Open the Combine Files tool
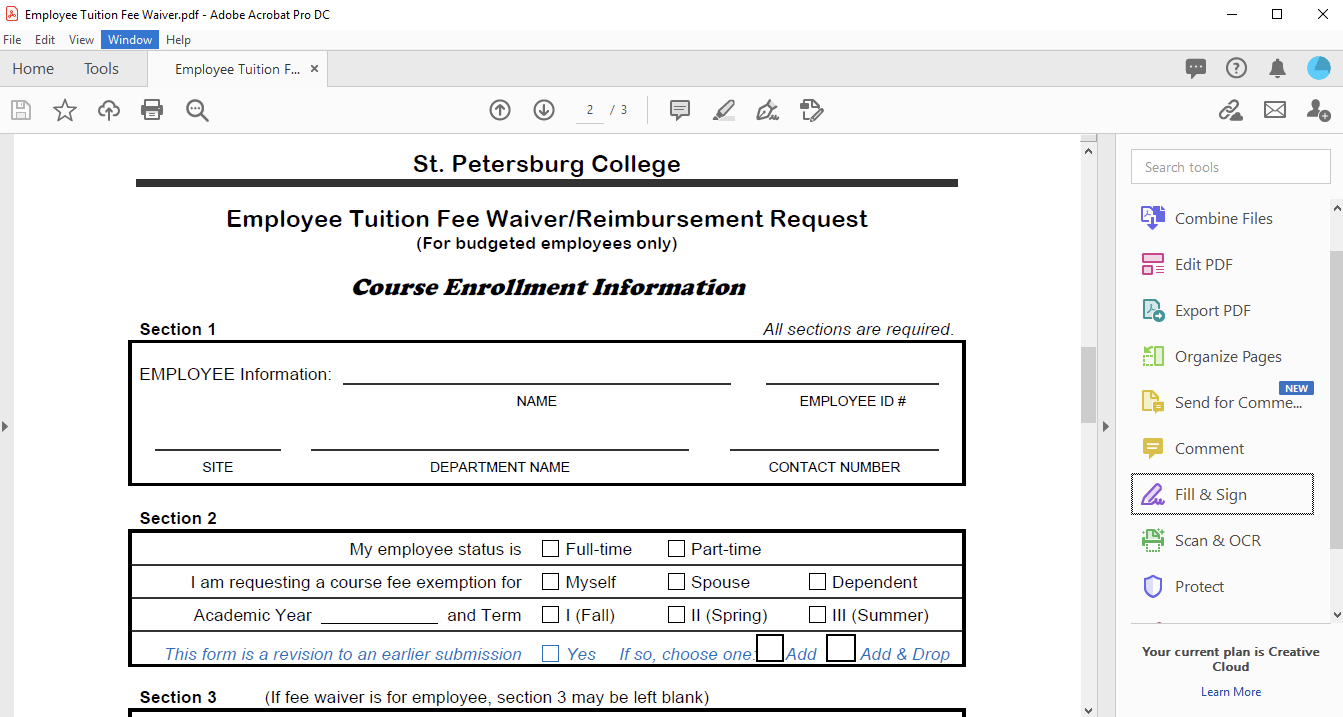Image resolution: width=1343 pixels, height=717 pixels. pos(1222,218)
